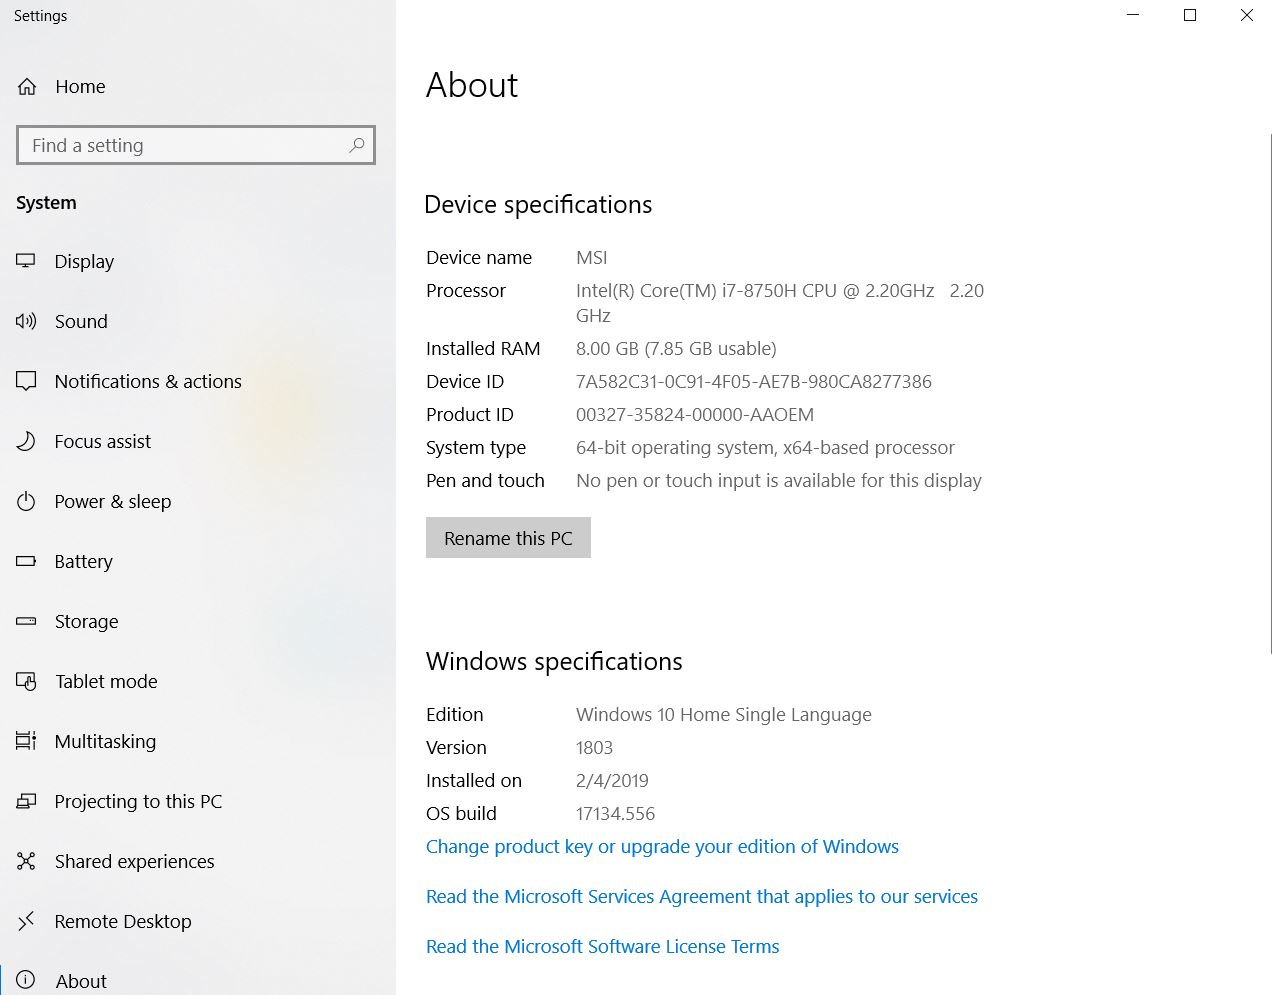
Task: Click the Device ID value text
Action: [x=754, y=381]
